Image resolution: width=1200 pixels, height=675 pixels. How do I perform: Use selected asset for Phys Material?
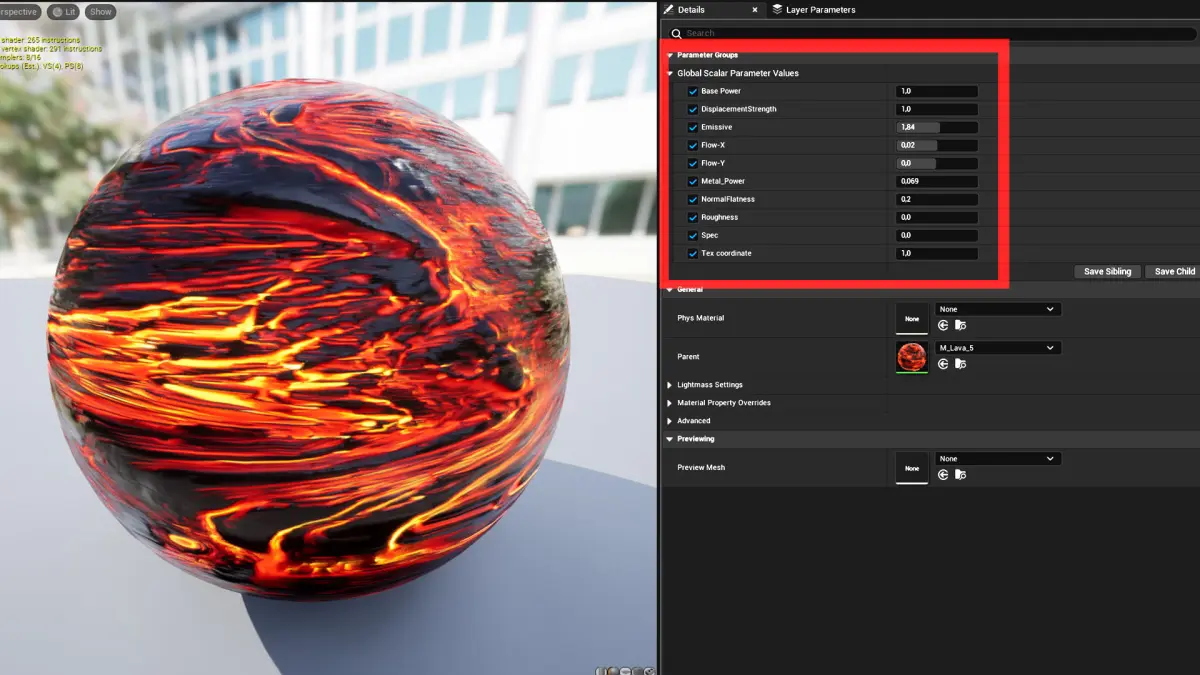[943, 325]
